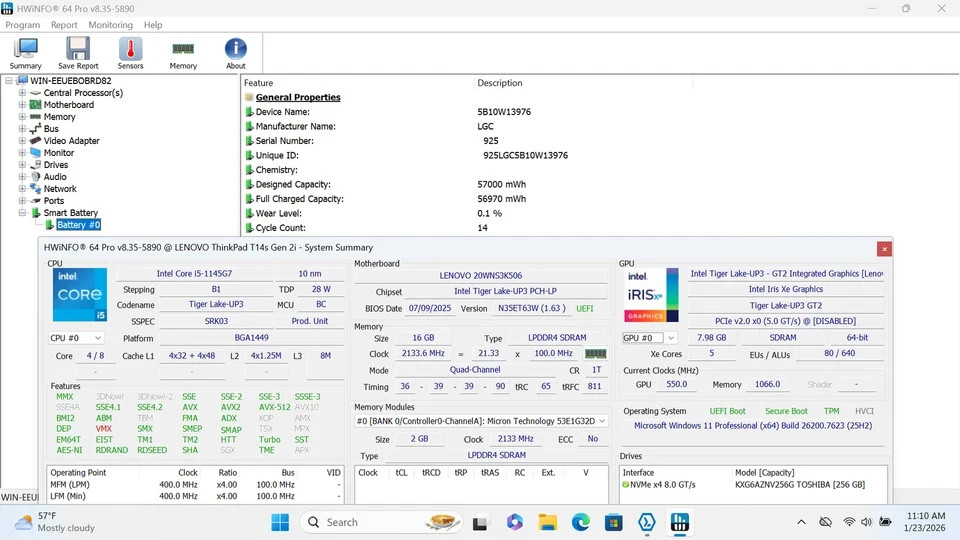Open the Help menu

[x=153, y=24]
